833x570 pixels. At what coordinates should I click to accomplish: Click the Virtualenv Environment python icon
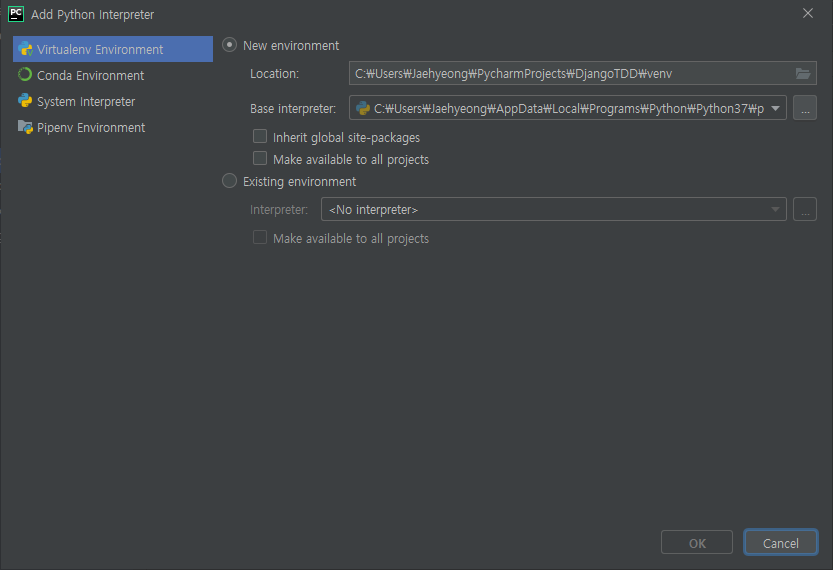25,49
